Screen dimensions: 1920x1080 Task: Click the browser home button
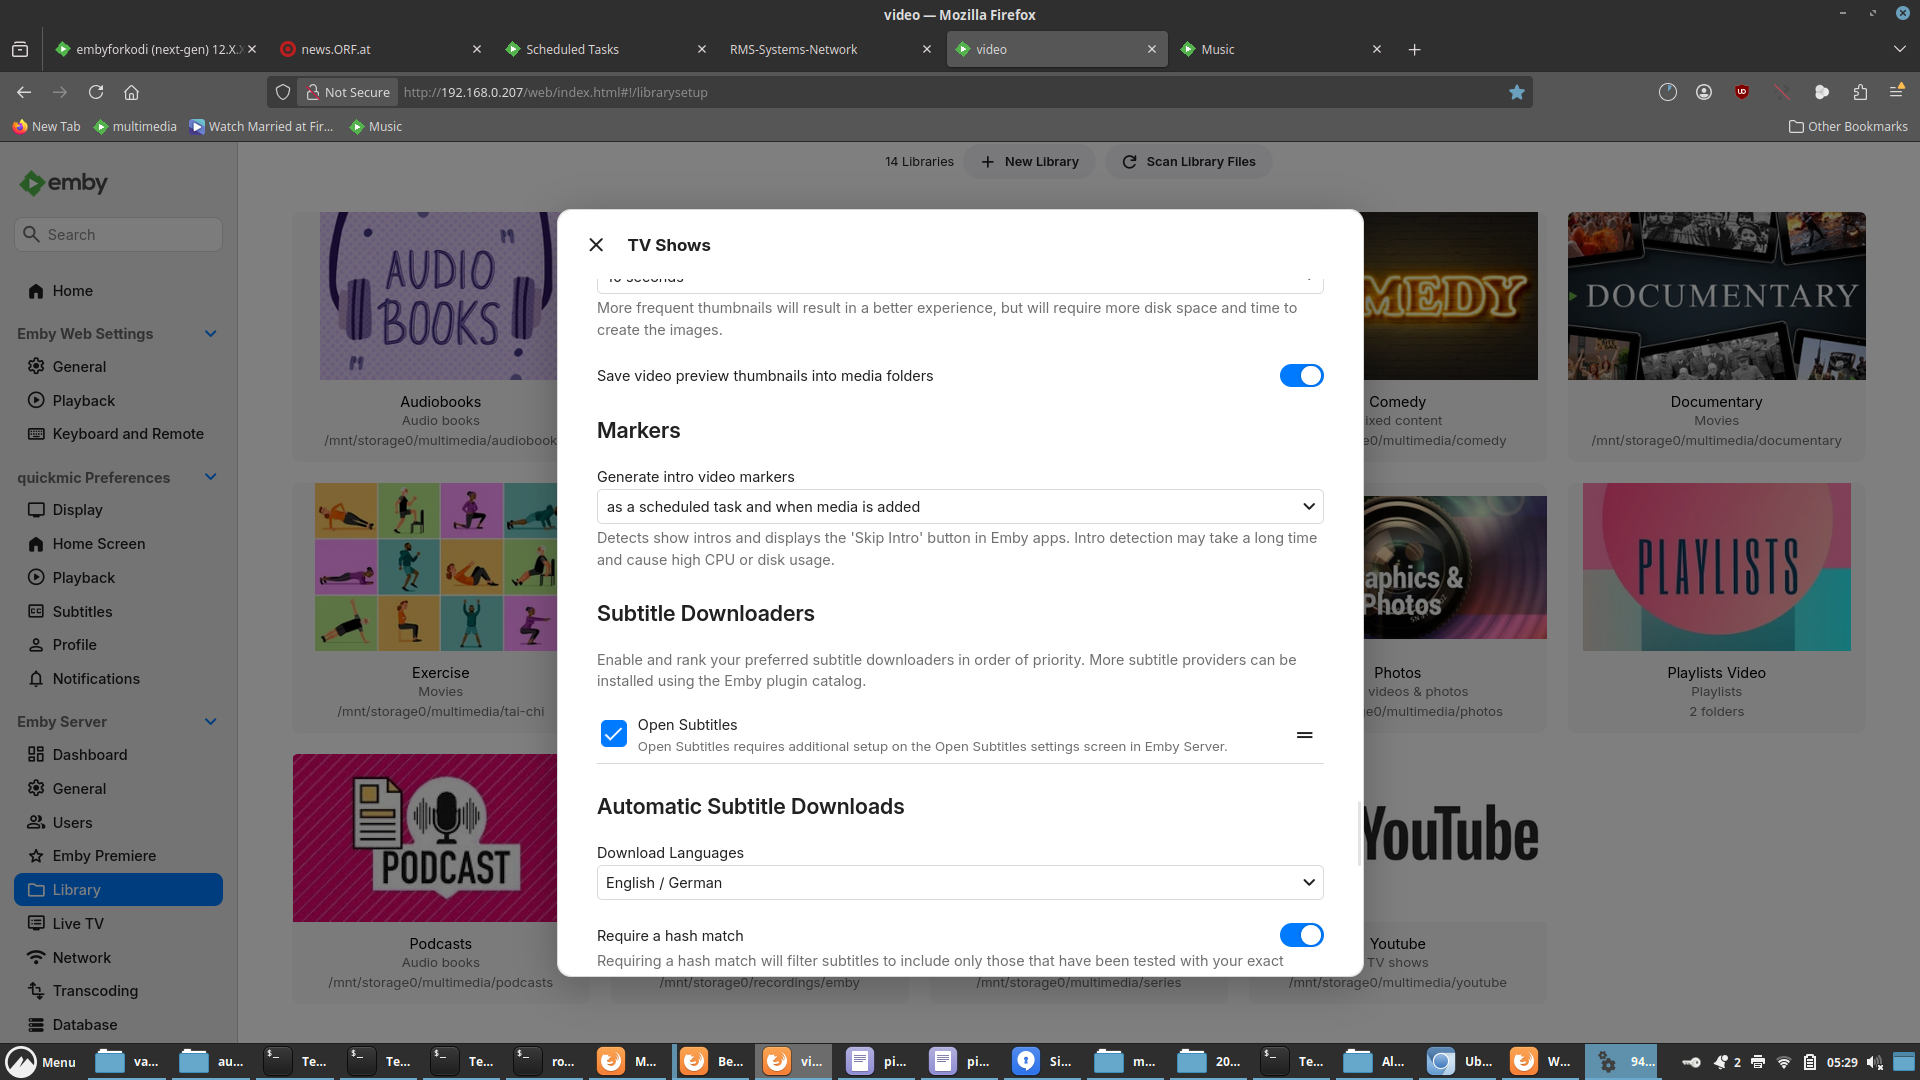131,92
